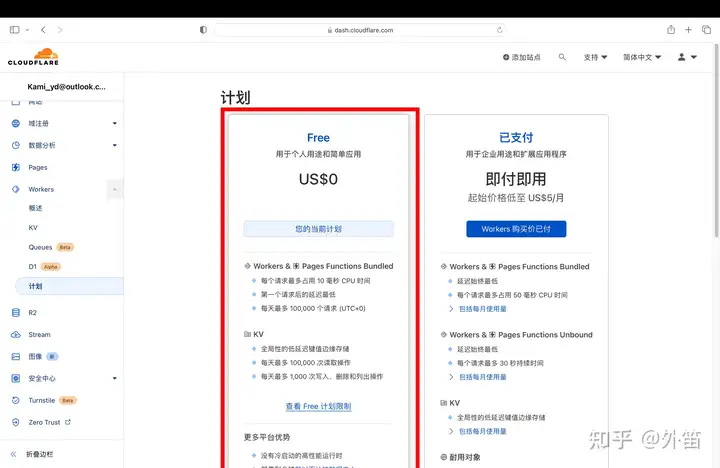The image size is (720, 468).
Task: Expand 包括每月使用量 under paid KV
Action: pos(483,431)
